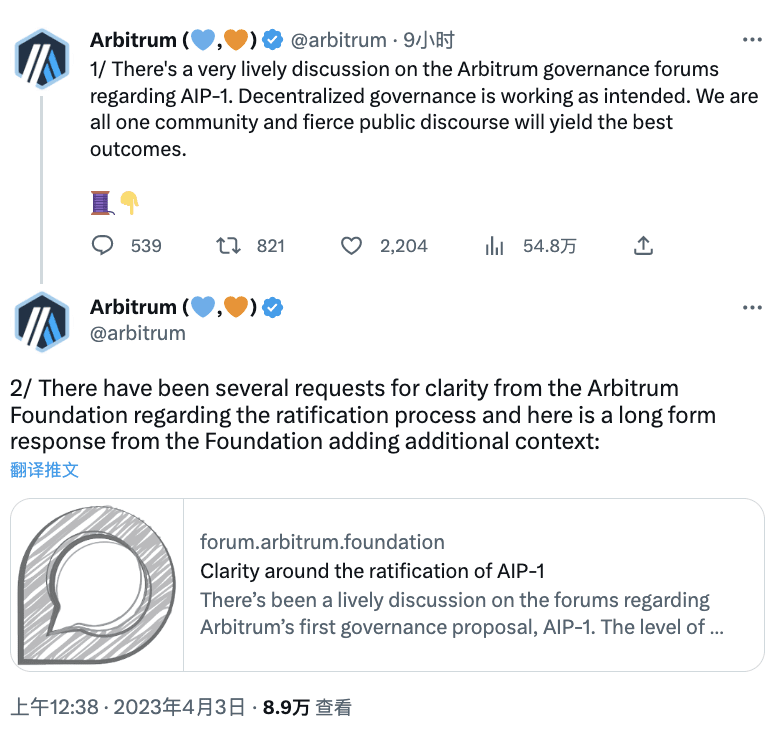Click the reply speech bubble icon
Image resolution: width=780 pixels, height=742 pixels.
click(x=103, y=245)
